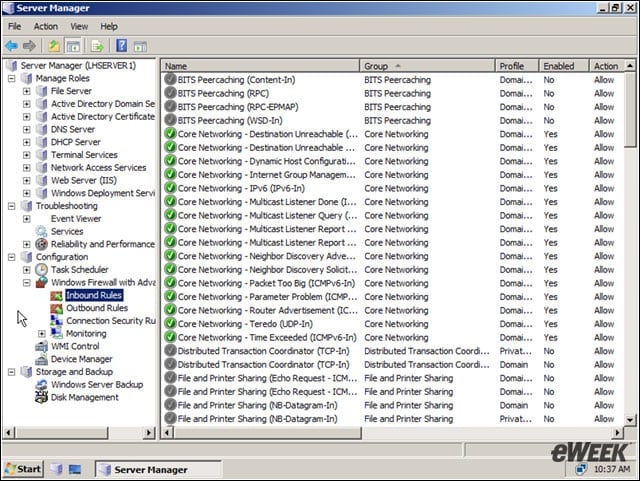Click the Task Scheduler clock icon
This screenshot has height=481, width=640.
41,269
